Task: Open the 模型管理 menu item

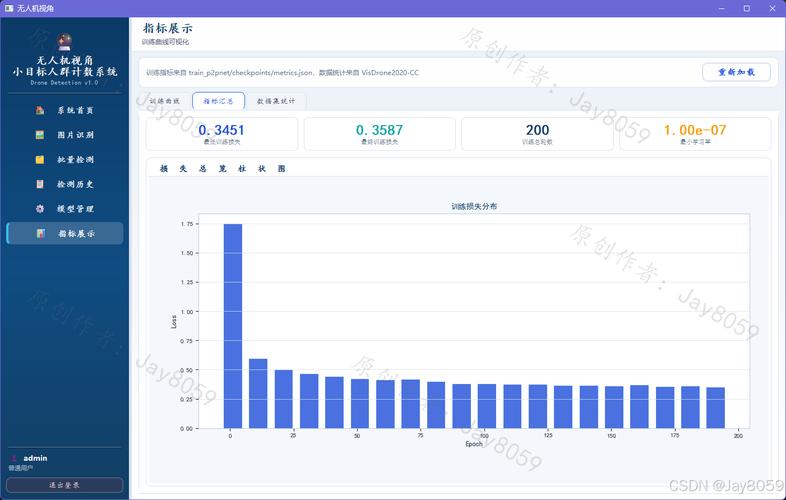Action: [64, 209]
